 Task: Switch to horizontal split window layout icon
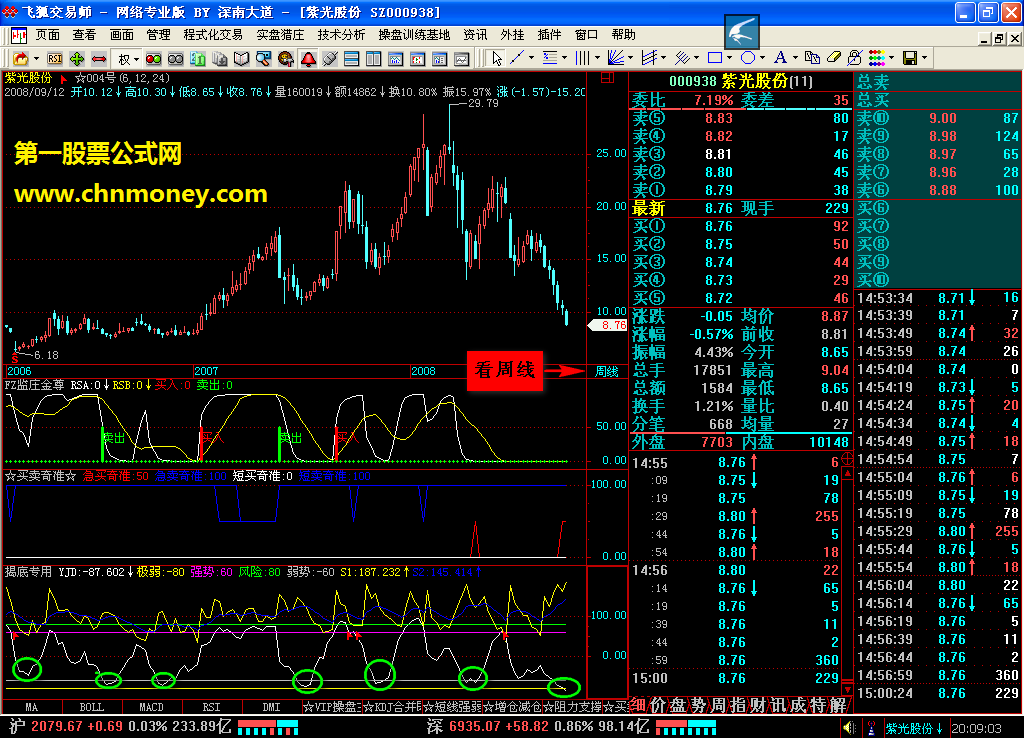[x=351, y=59]
